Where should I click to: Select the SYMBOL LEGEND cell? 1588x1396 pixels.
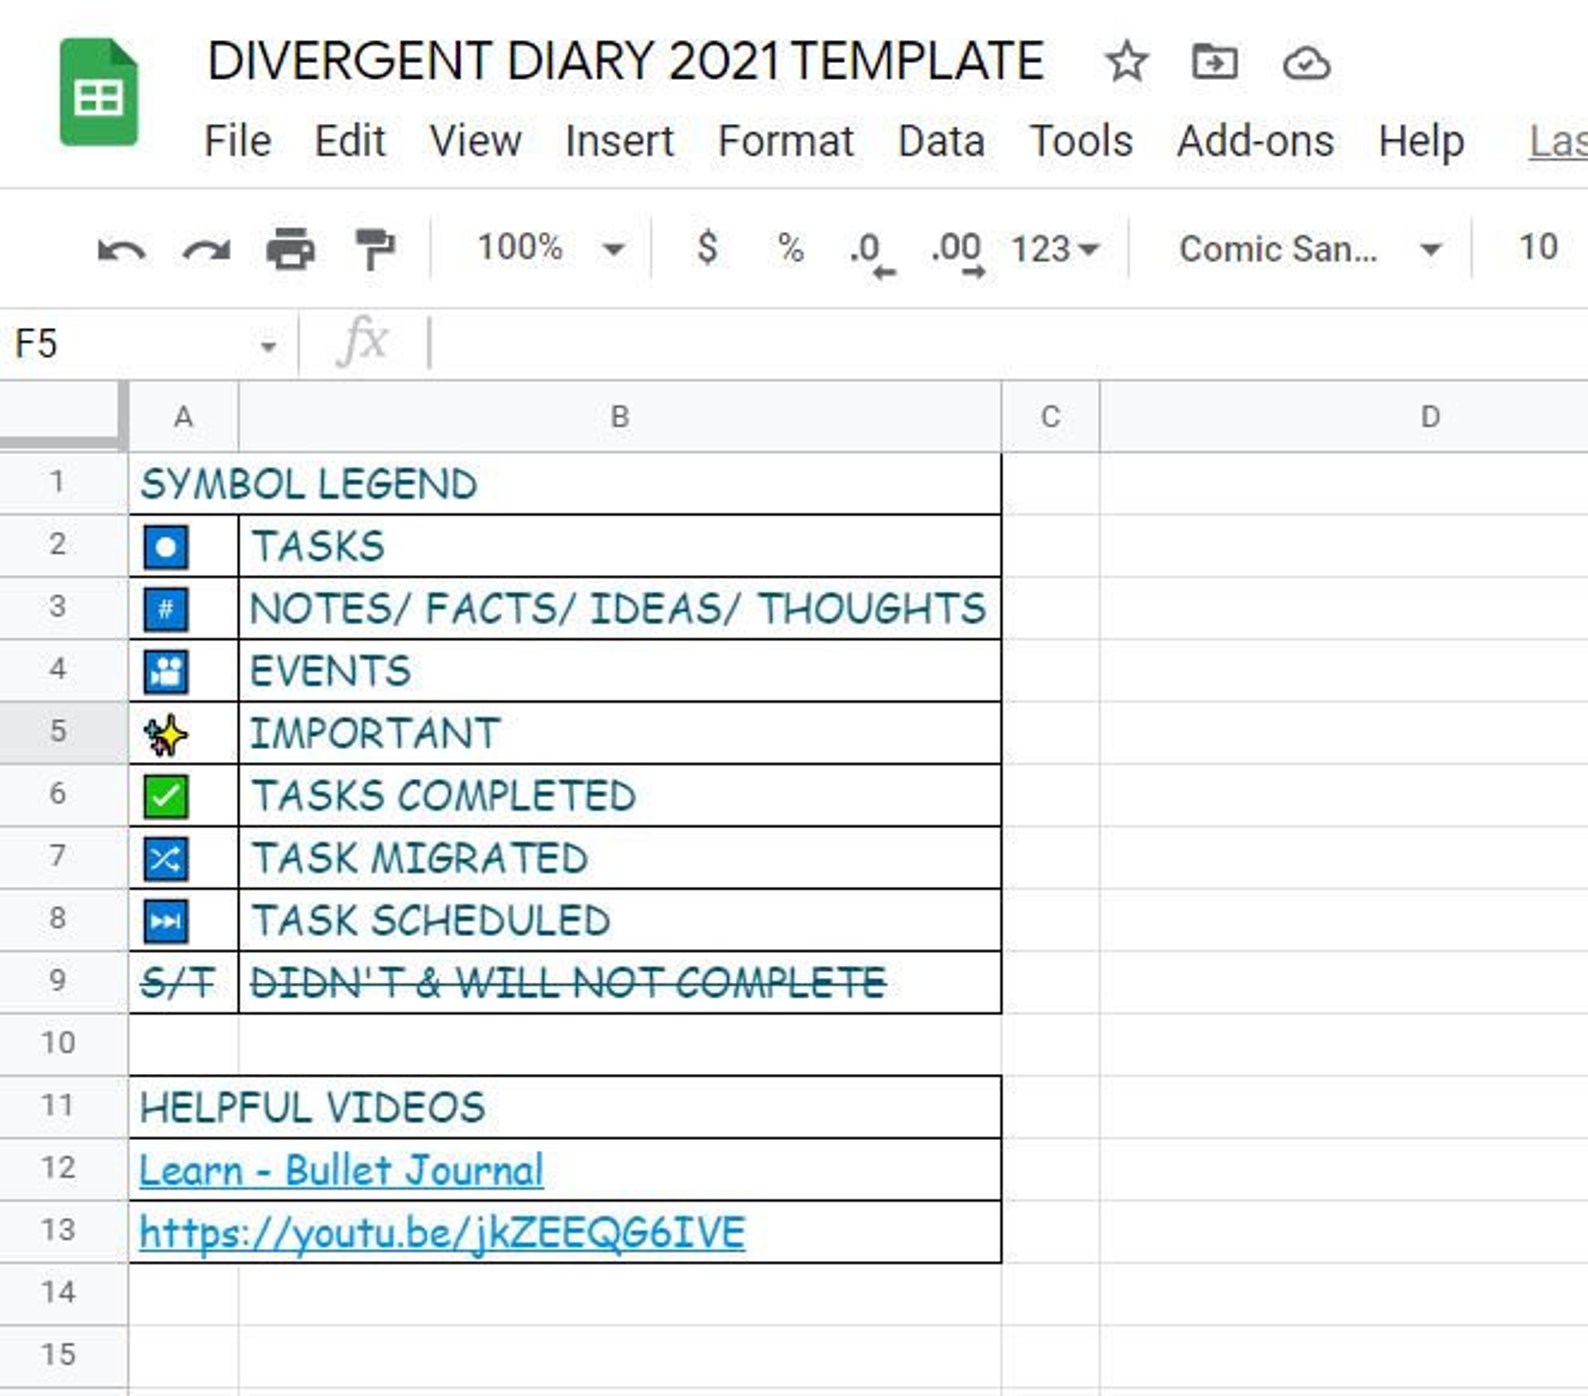565,484
